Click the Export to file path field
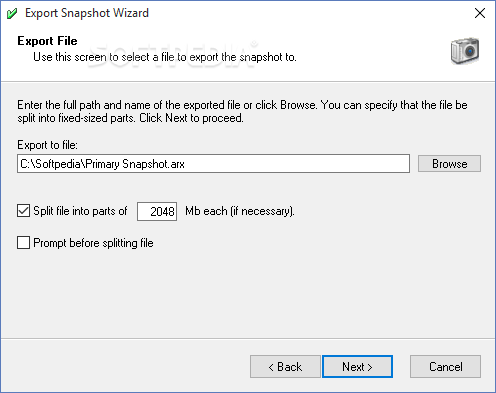 [x=213, y=164]
